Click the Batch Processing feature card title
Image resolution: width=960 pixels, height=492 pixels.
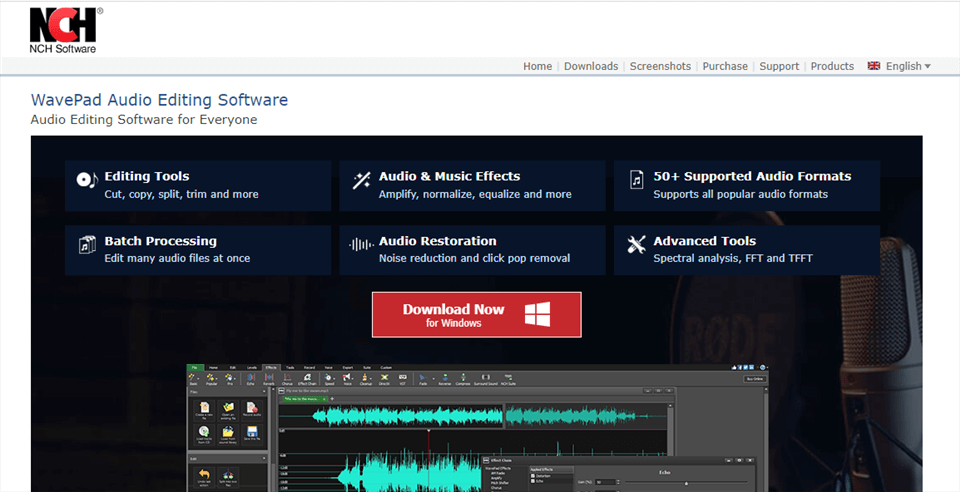(160, 241)
